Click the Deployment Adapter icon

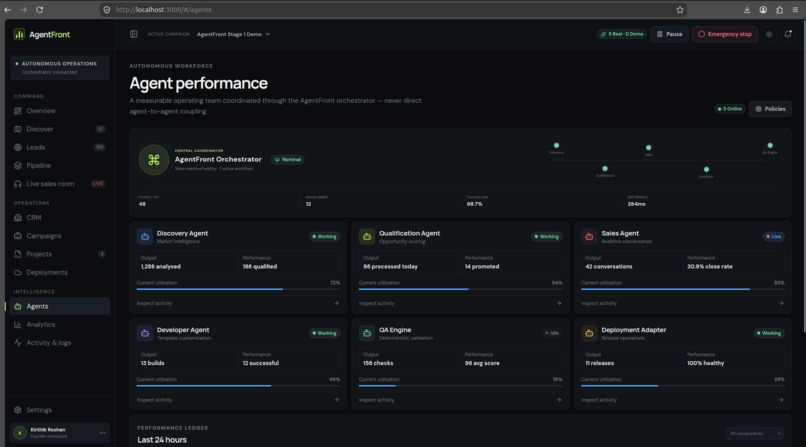coord(589,333)
